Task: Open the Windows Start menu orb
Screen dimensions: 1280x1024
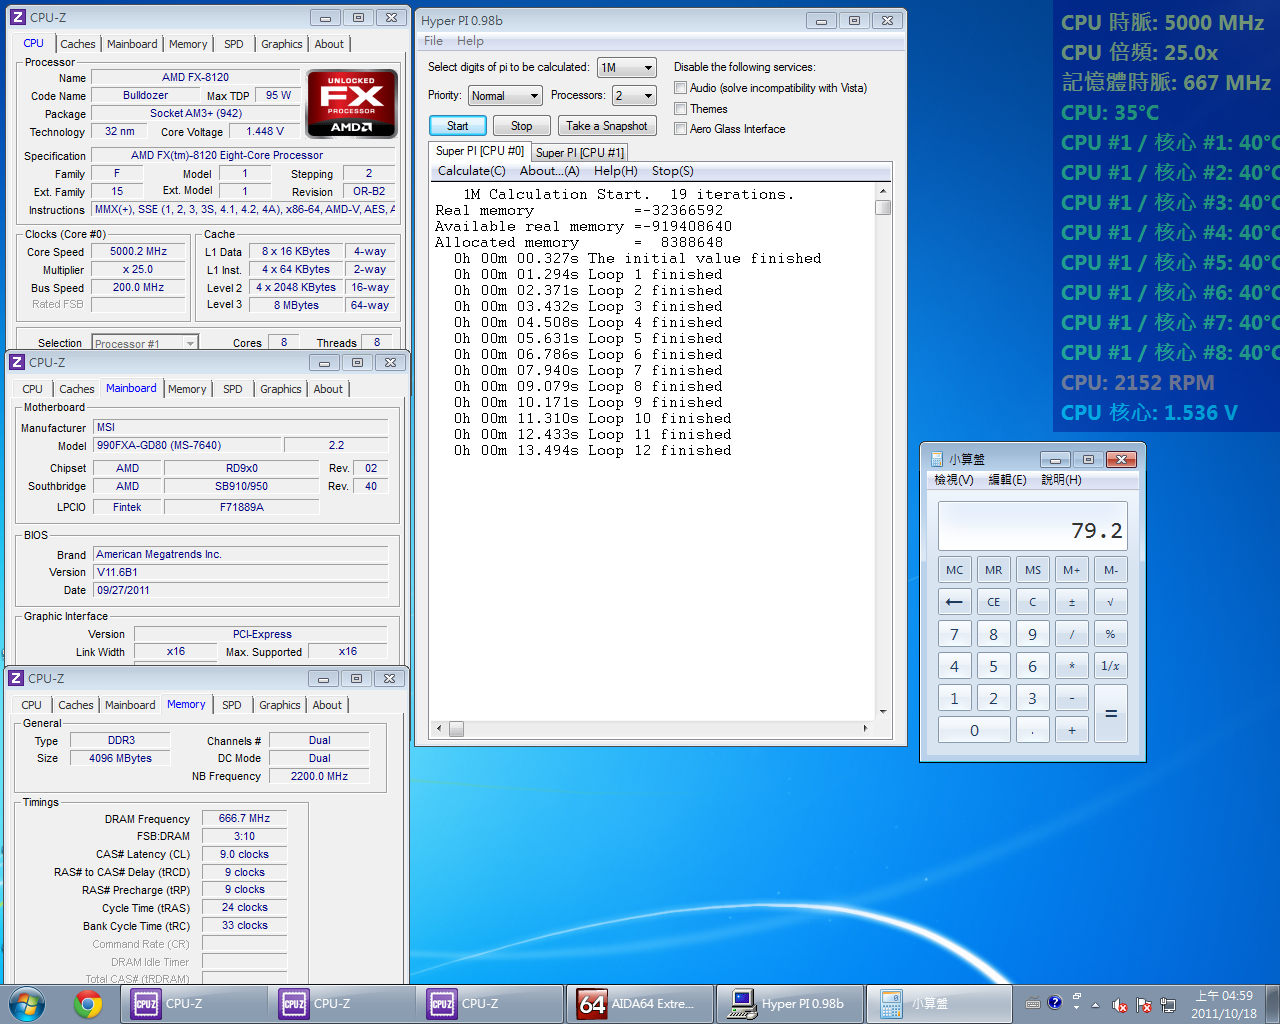Action: pyautogui.click(x=27, y=1003)
